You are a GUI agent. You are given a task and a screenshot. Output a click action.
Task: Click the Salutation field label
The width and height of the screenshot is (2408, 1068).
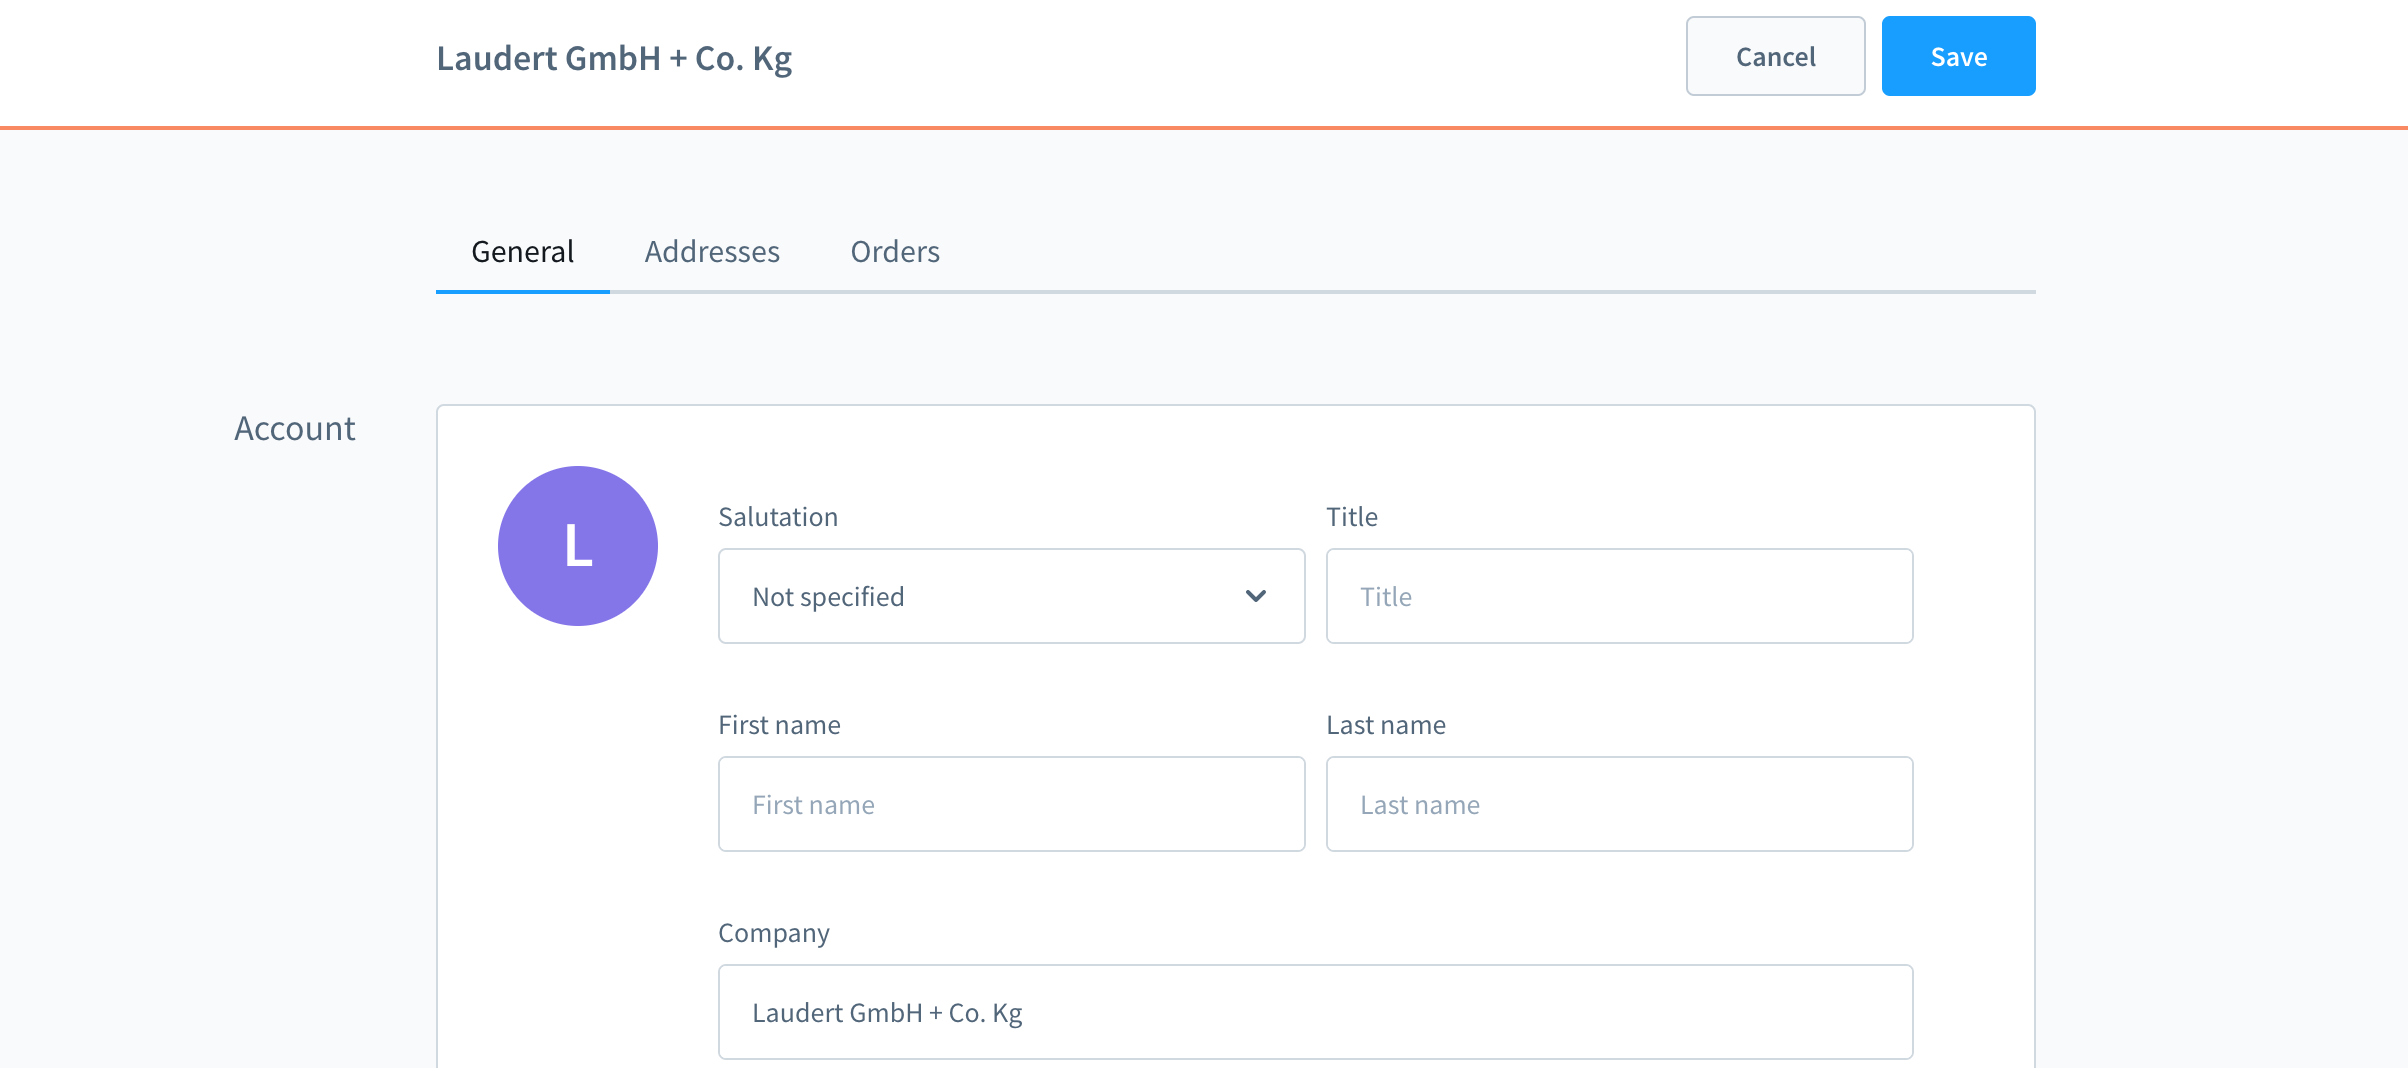click(x=777, y=517)
